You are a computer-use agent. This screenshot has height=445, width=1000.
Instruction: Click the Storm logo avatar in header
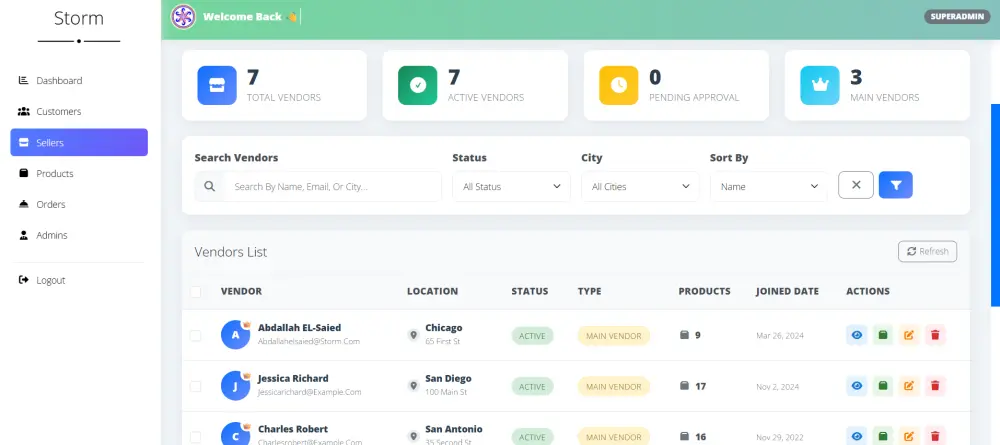183,17
